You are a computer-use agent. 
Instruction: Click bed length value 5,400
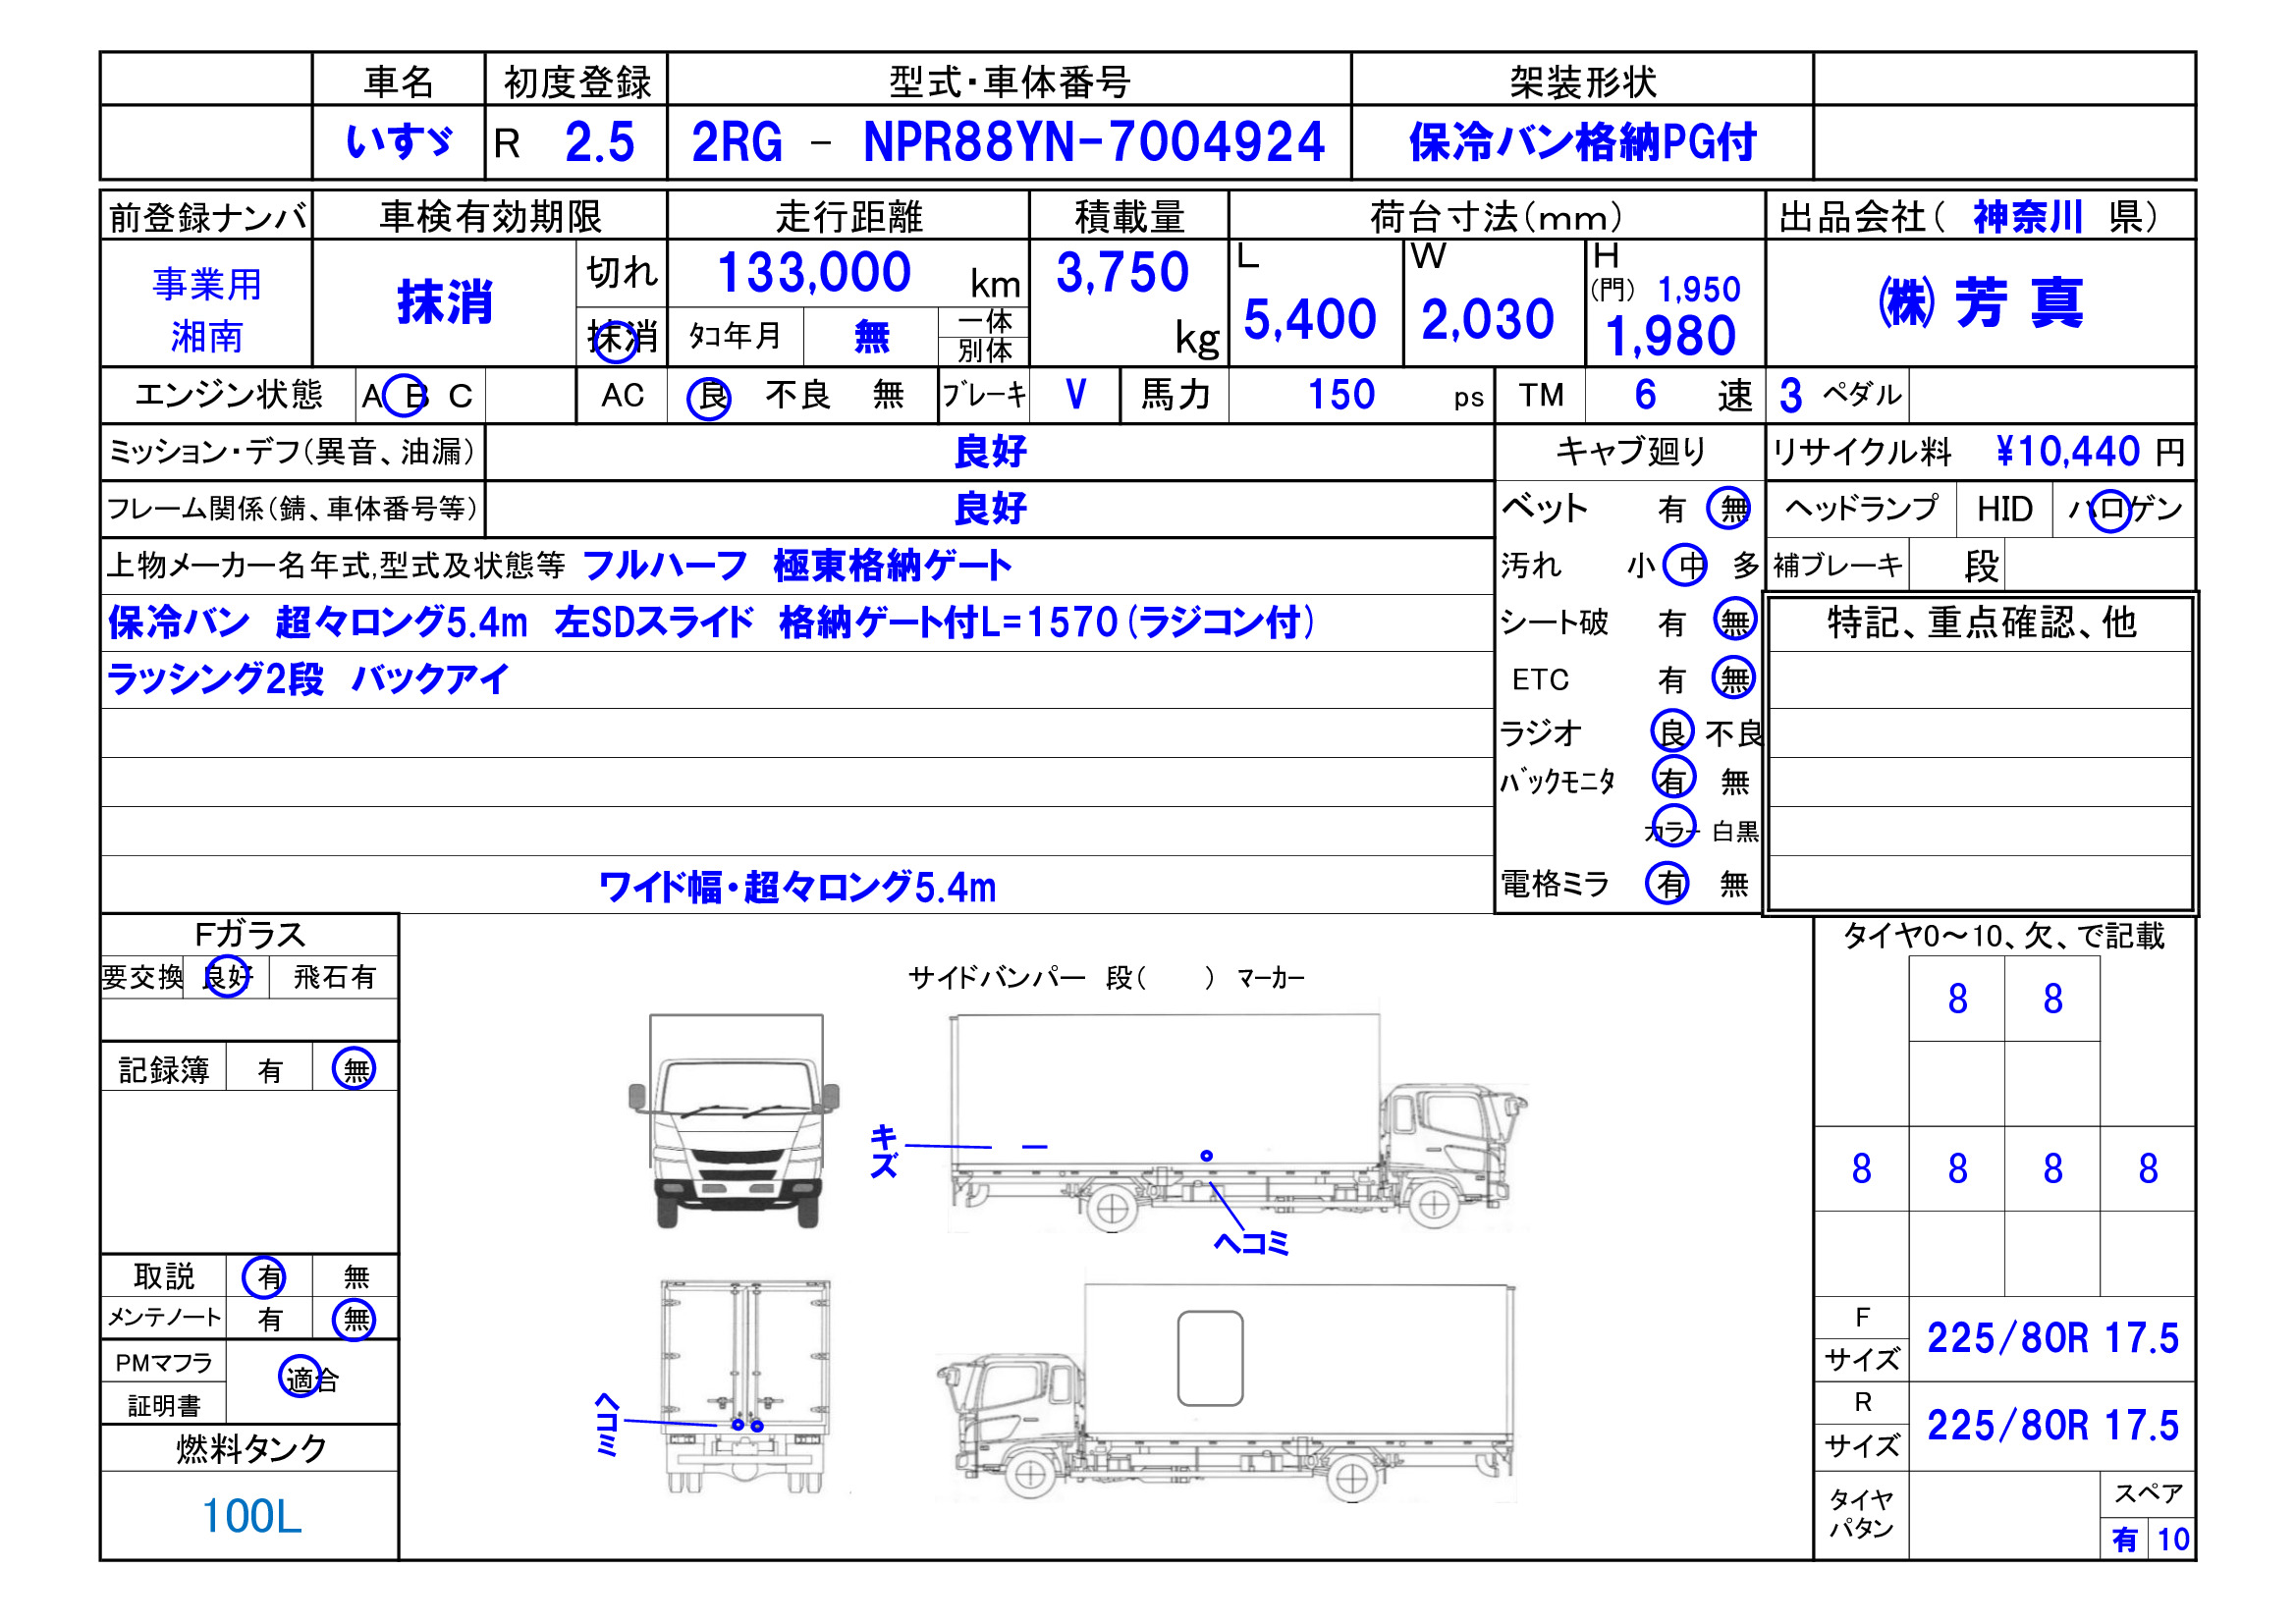coord(1309,320)
